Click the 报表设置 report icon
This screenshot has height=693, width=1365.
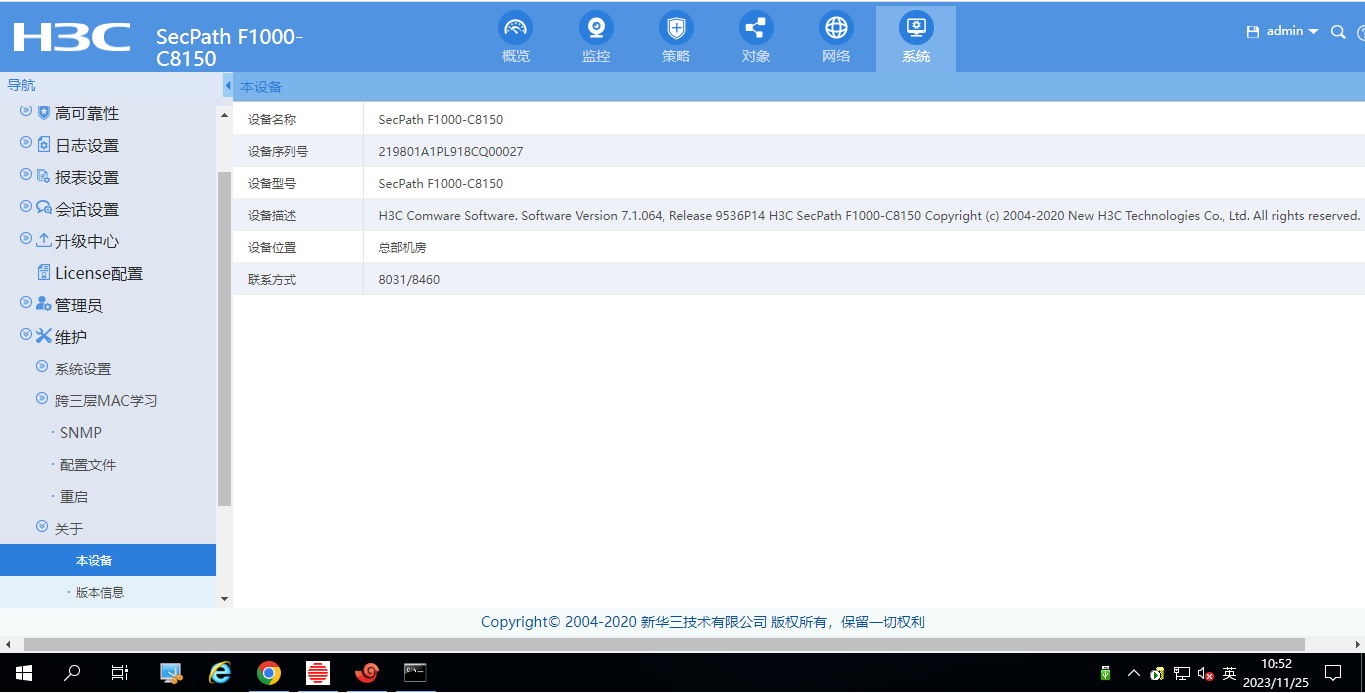(44, 177)
